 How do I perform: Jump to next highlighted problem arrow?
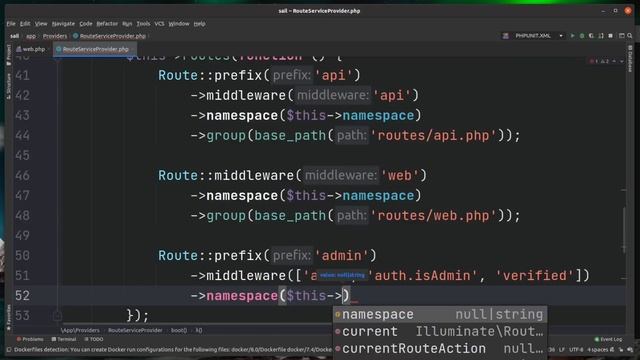tap(622, 61)
